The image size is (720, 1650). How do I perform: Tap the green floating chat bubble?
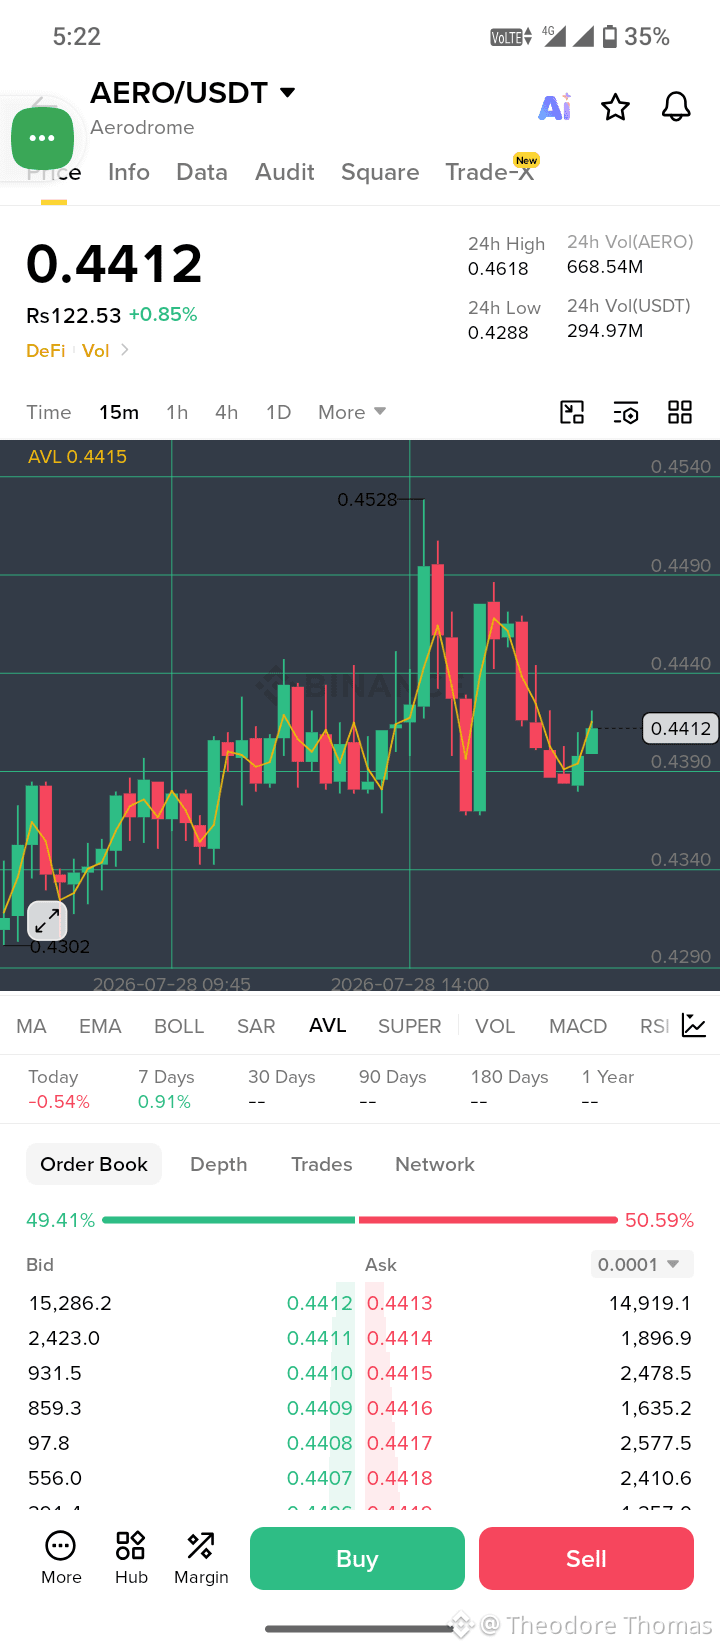point(42,138)
